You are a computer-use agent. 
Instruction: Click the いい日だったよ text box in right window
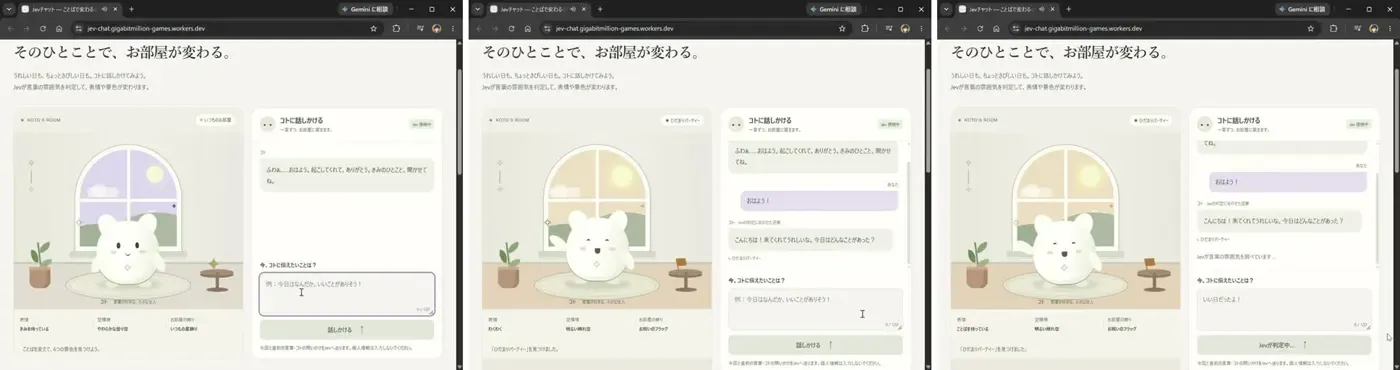coord(1284,309)
